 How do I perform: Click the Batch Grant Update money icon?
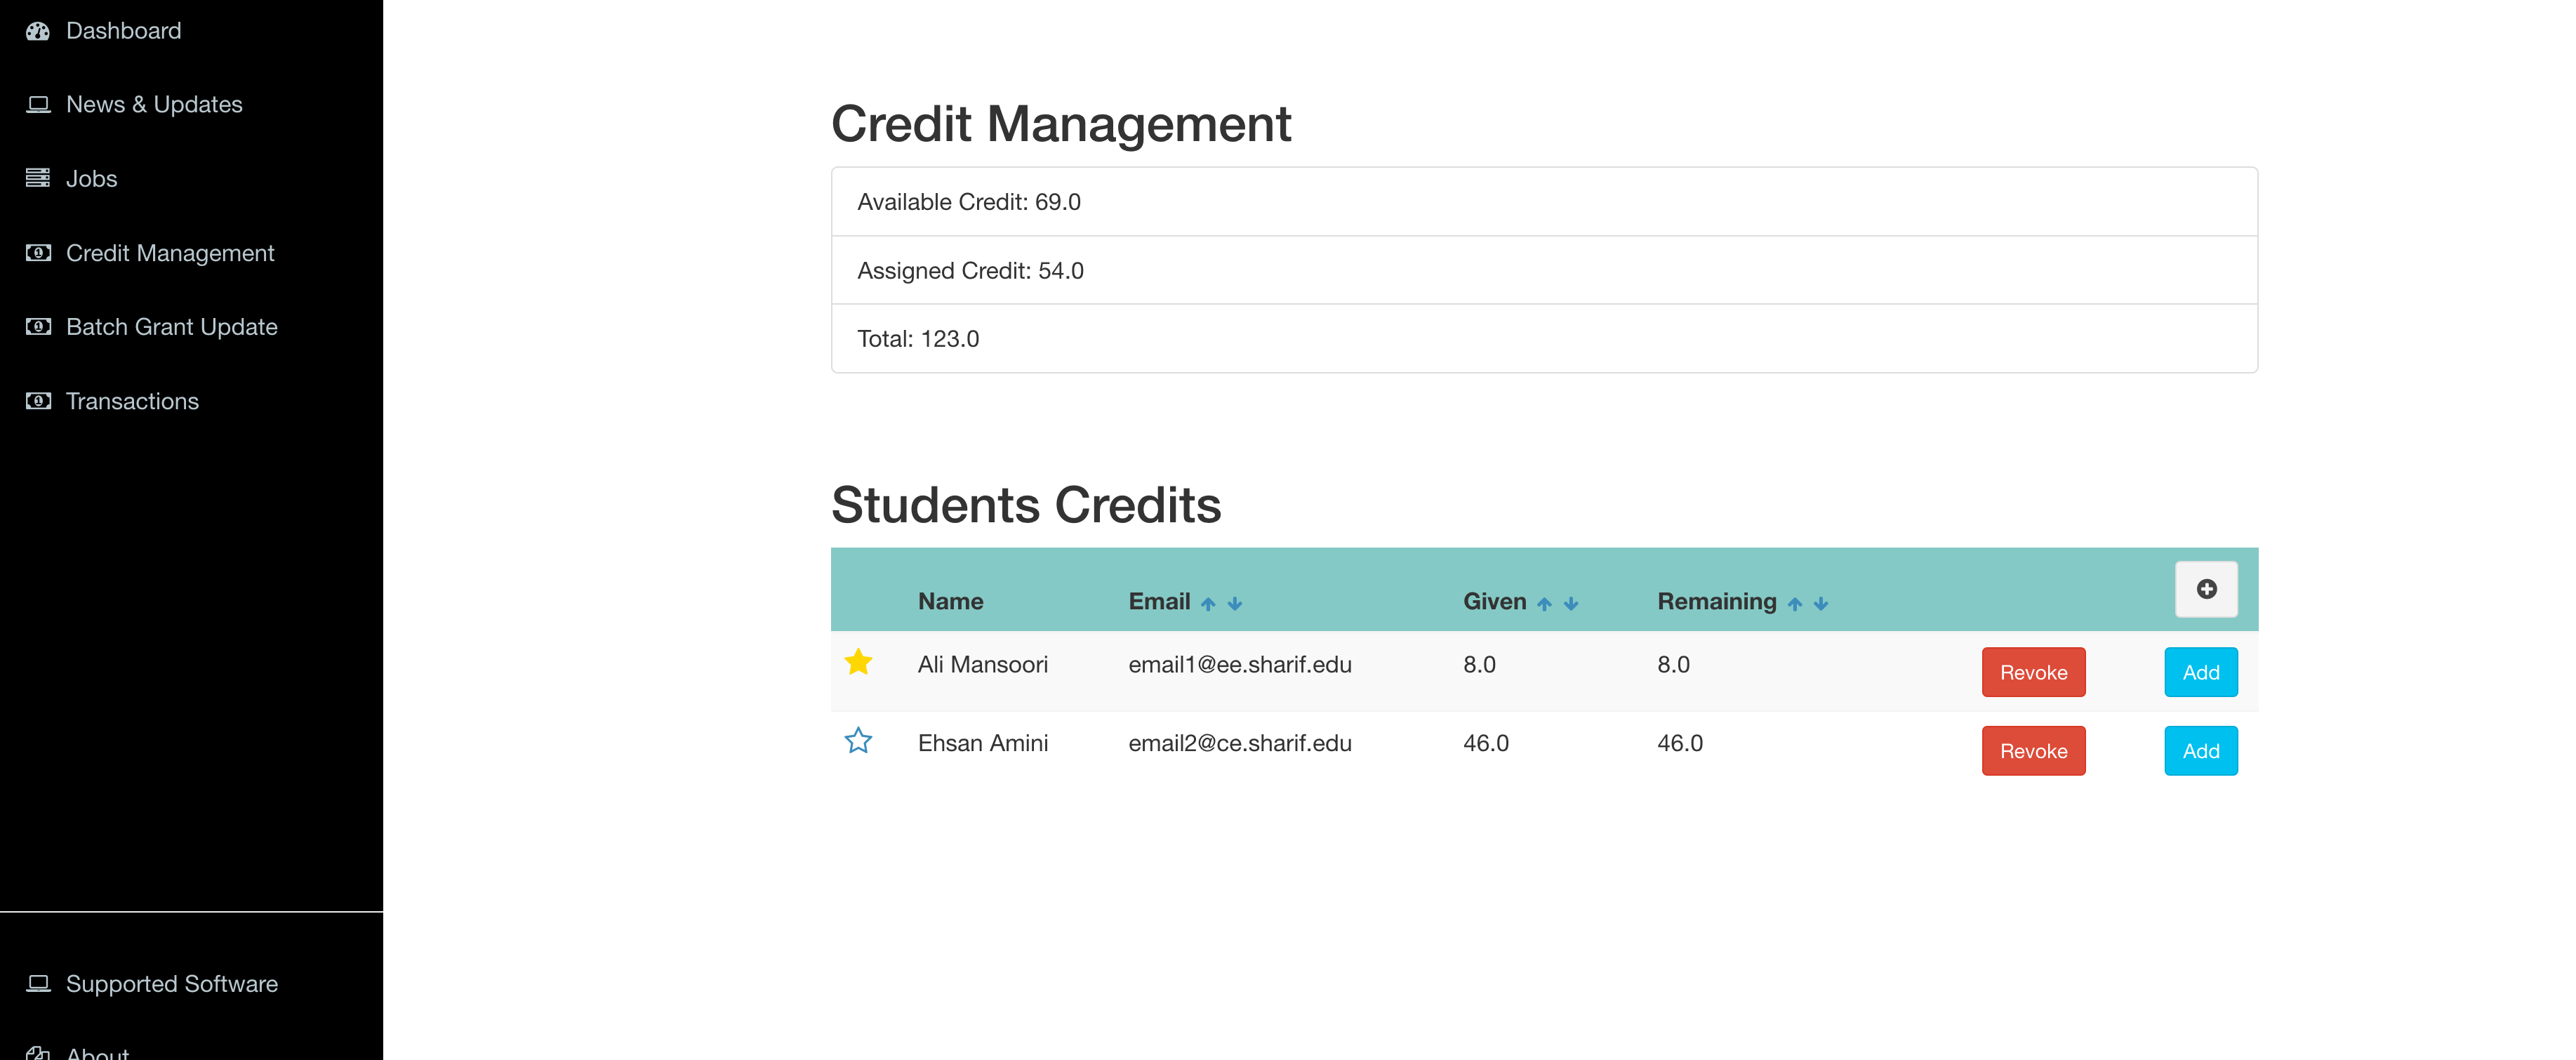pyautogui.click(x=38, y=327)
